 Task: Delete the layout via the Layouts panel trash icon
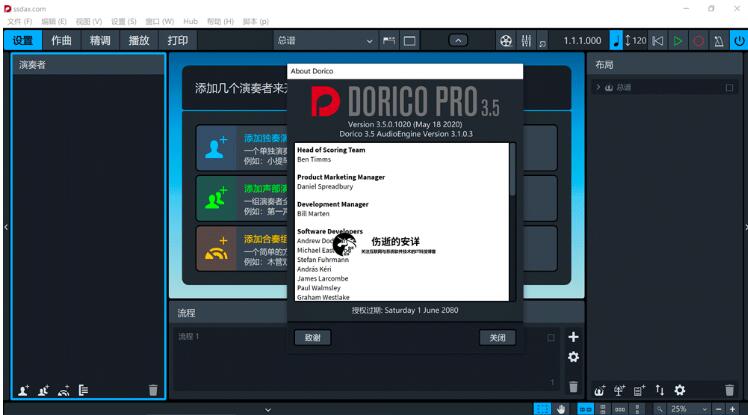click(729, 391)
